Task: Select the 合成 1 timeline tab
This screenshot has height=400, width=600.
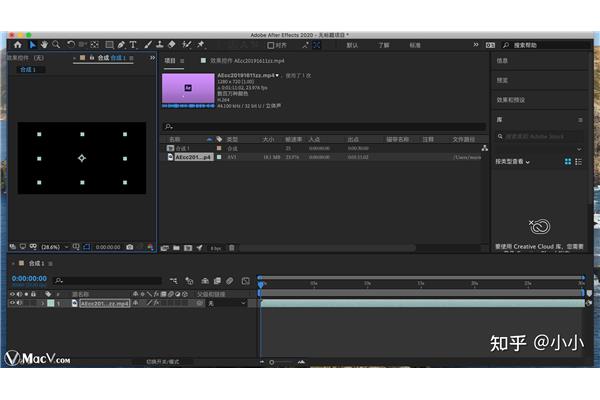Action: [x=36, y=263]
